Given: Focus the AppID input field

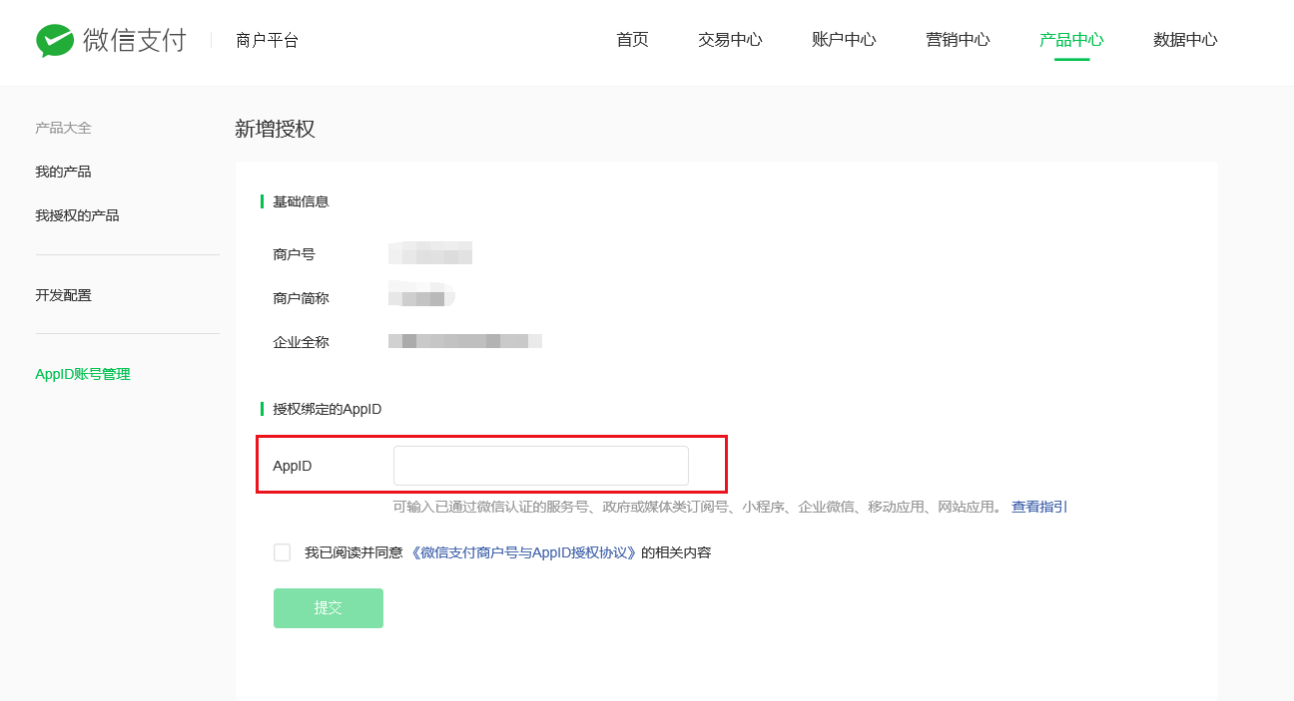Looking at the screenshot, I should point(541,466).
